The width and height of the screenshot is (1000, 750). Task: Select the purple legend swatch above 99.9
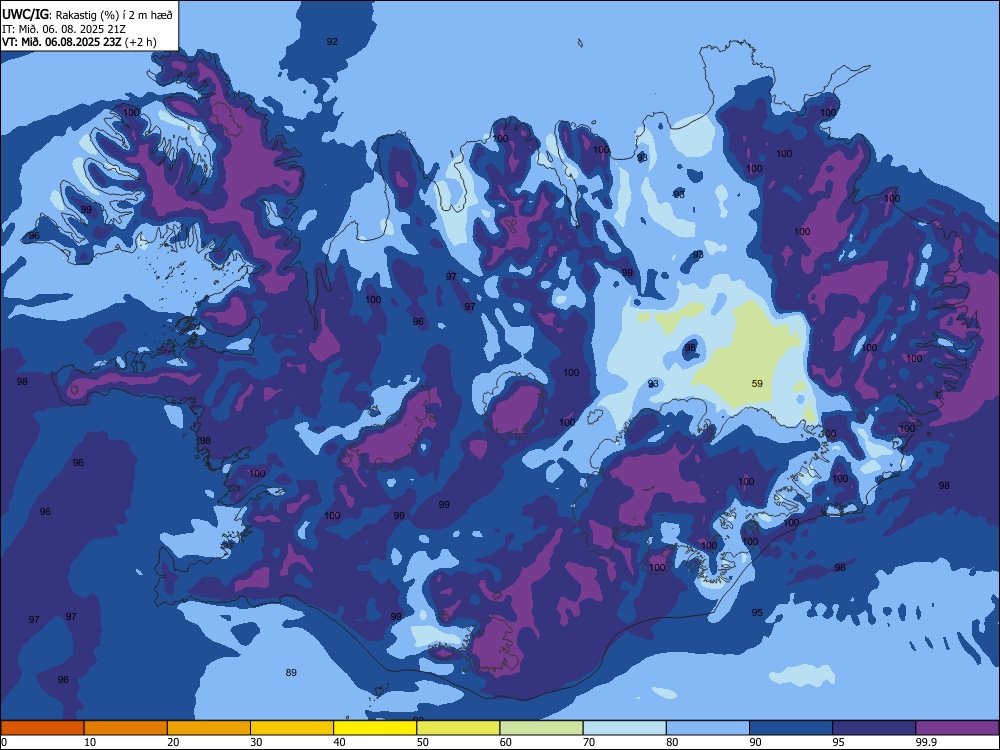tap(957, 728)
